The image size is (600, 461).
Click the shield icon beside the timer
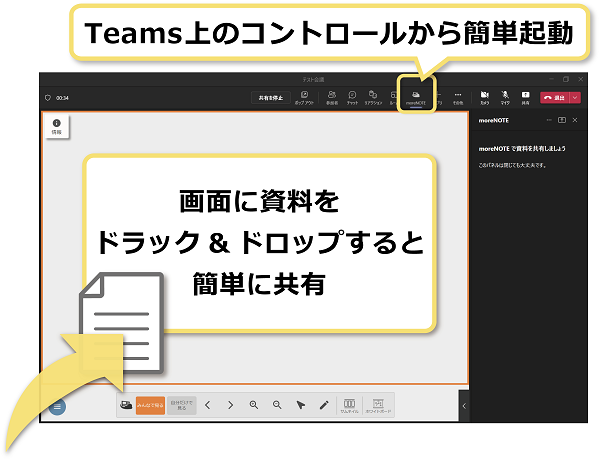48,98
